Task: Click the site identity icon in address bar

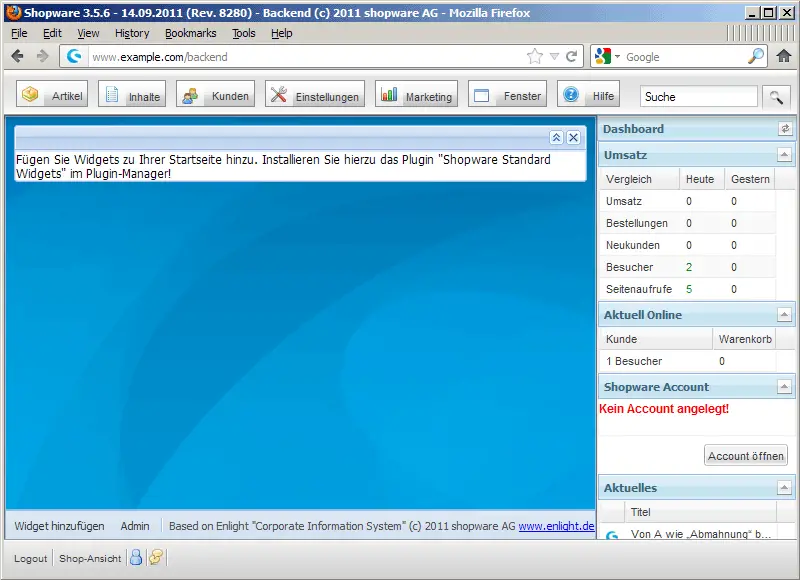Action: (x=74, y=56)
